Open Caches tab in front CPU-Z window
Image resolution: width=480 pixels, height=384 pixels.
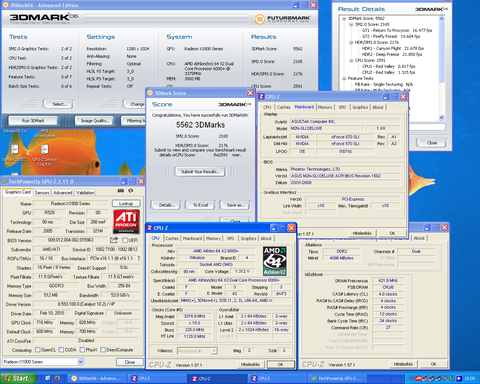pyautogui.click(x=172, y=238)
